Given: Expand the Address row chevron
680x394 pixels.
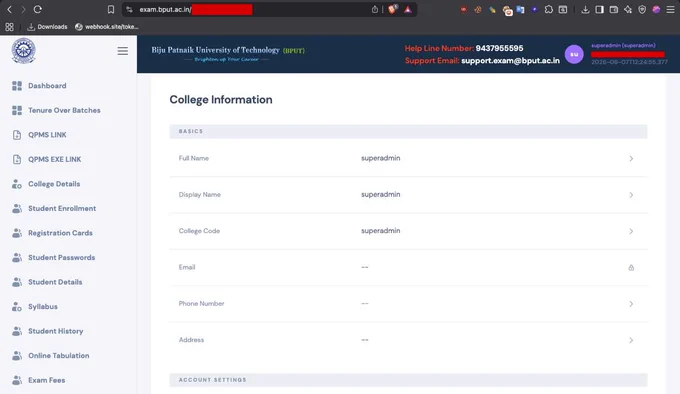Looking at the screenshot, I should point(631,340).
